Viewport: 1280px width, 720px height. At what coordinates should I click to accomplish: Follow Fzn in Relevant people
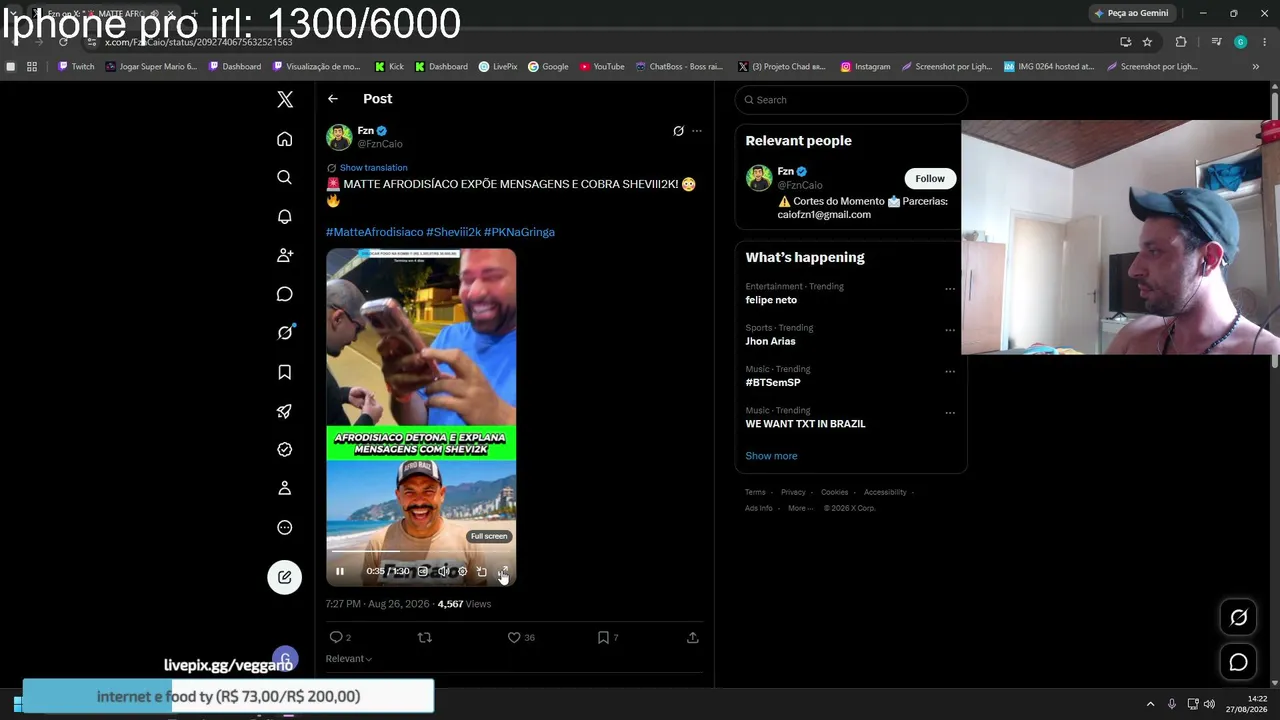click(930, 179)
